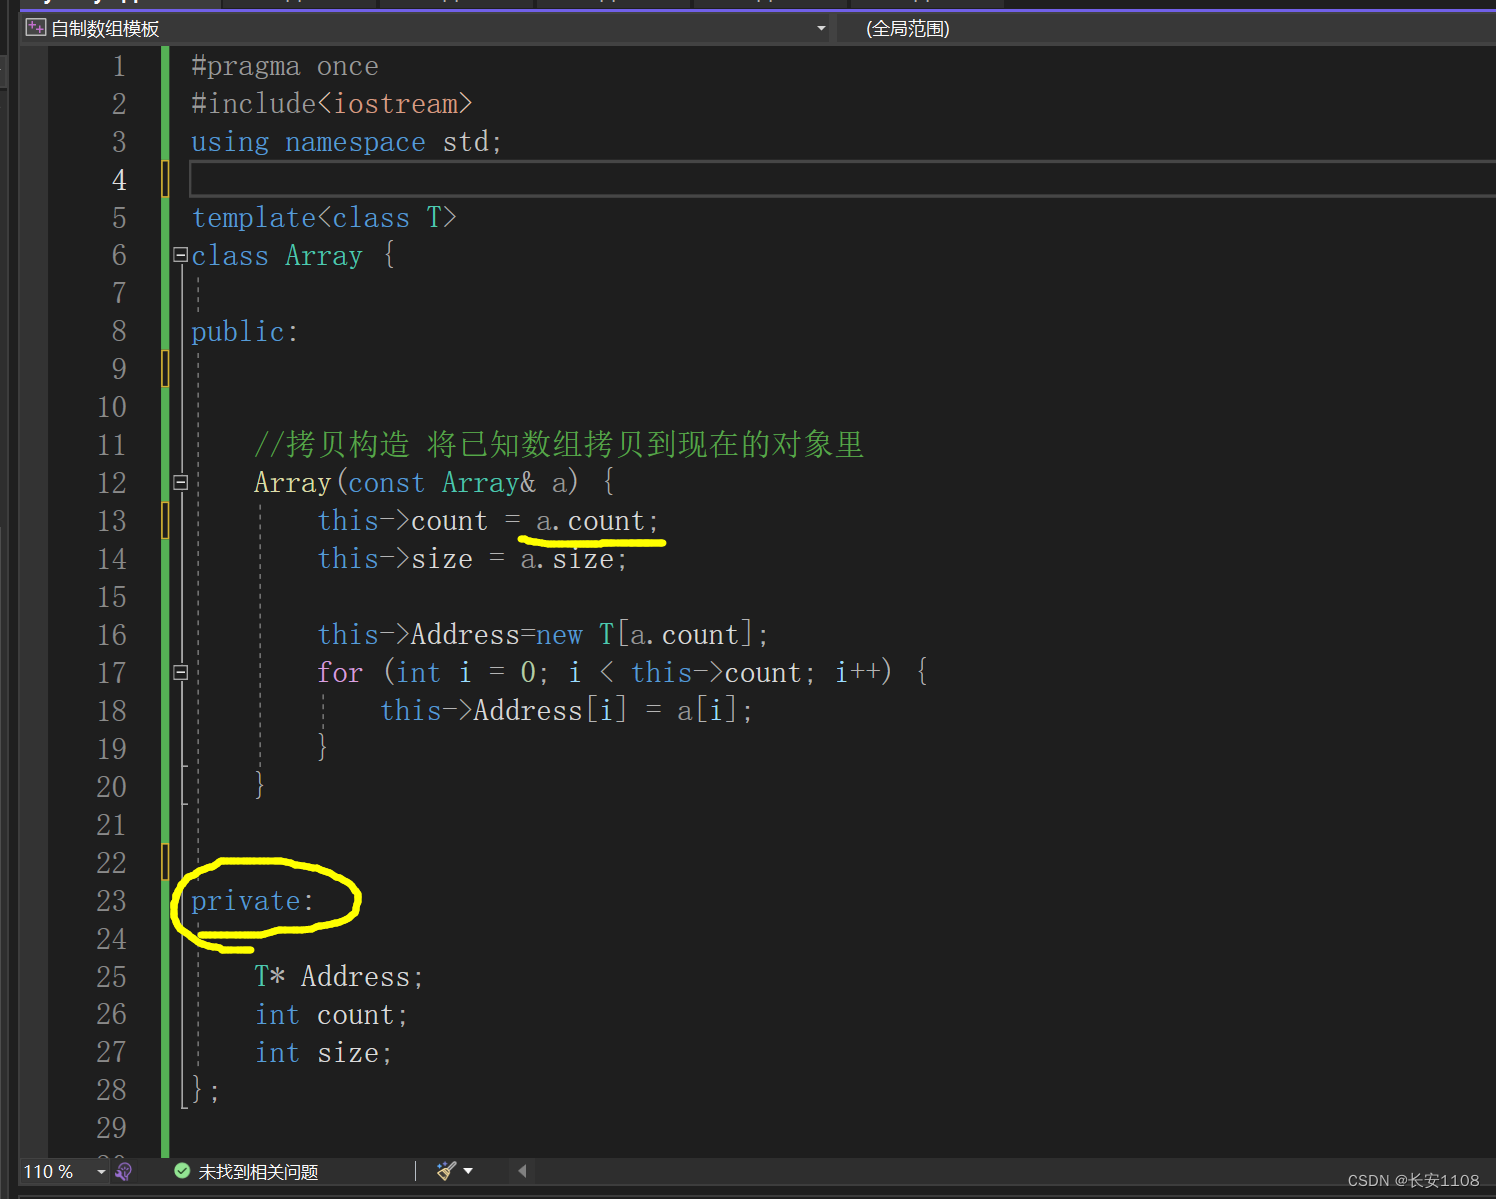
Task: Click the line number 12 in the gutter
Action: pyautogui.click(x=112, y=483)
